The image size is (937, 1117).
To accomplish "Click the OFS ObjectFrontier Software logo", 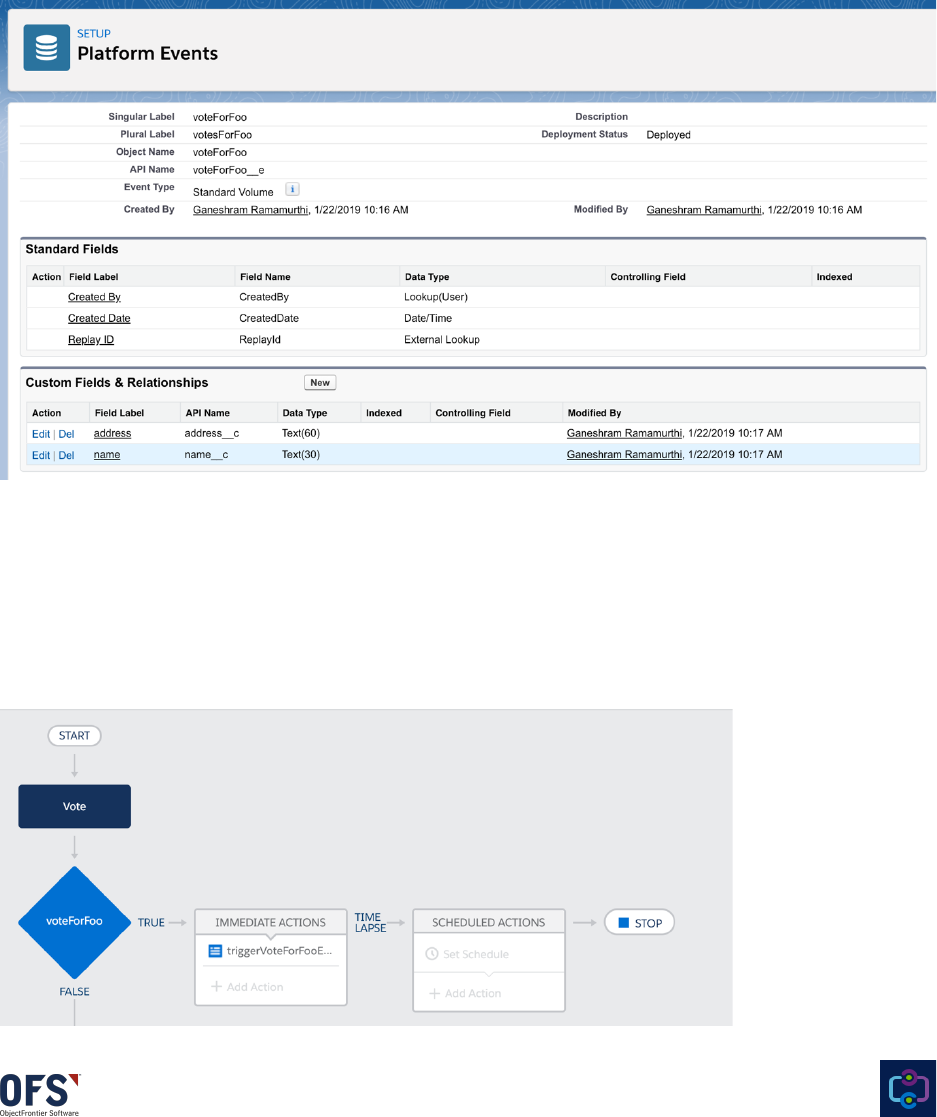I will point(40,1094).
